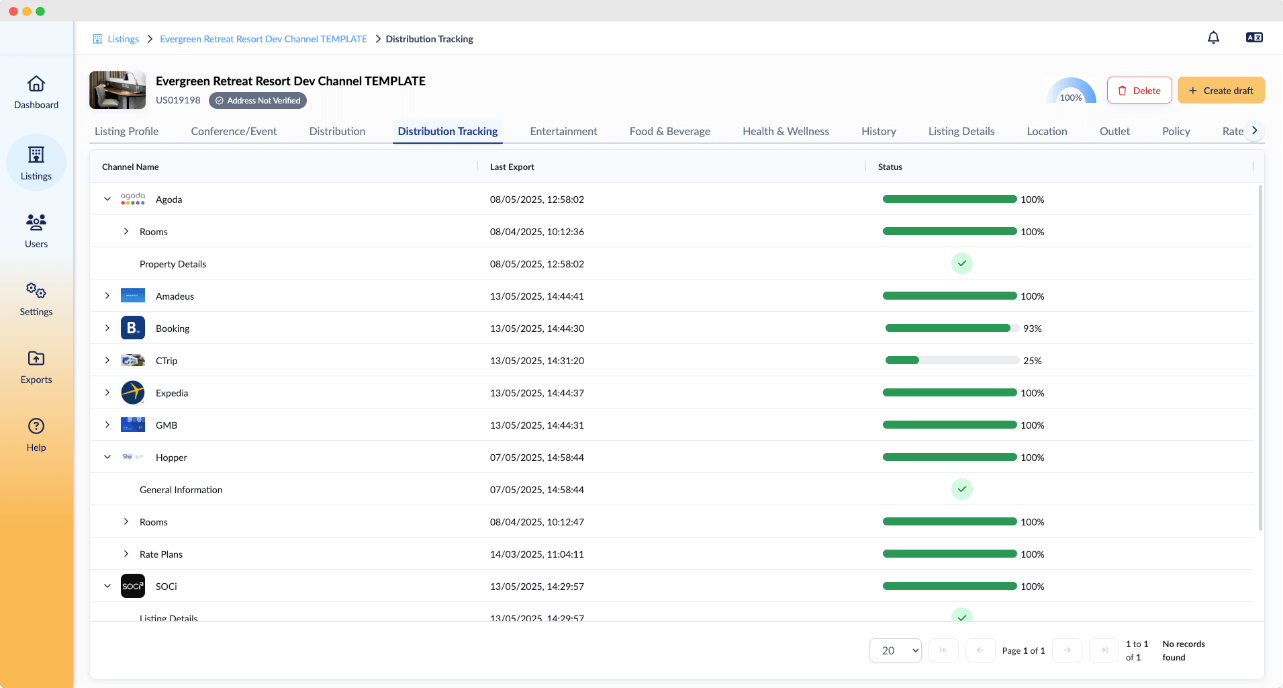Open the Location tab
Viewport: 1283px width, 688px height.
(1047, 131)
